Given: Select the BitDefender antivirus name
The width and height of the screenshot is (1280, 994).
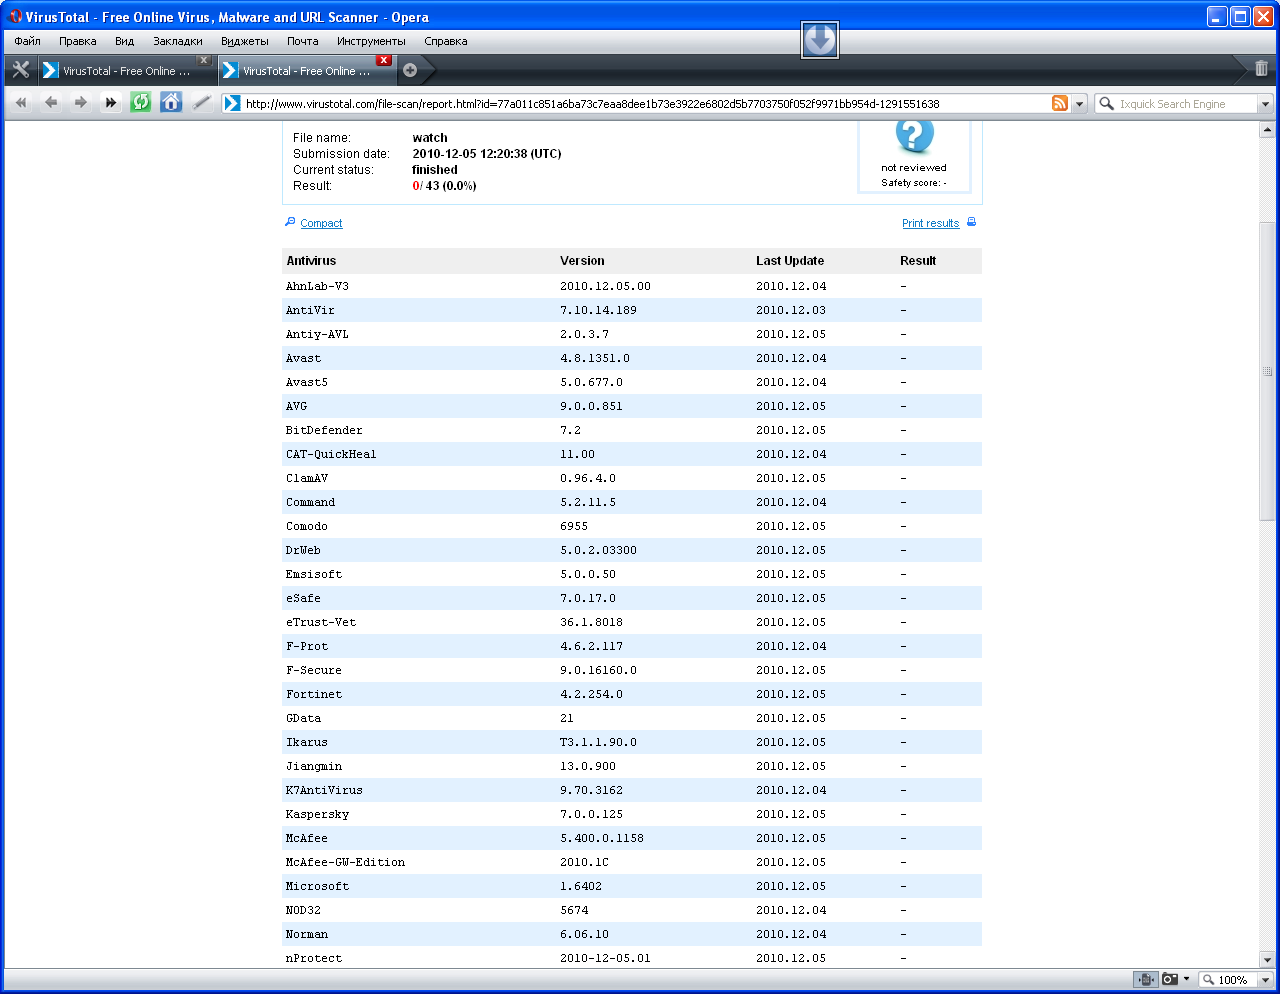Looking at the screenshot, I should point(324,430).
